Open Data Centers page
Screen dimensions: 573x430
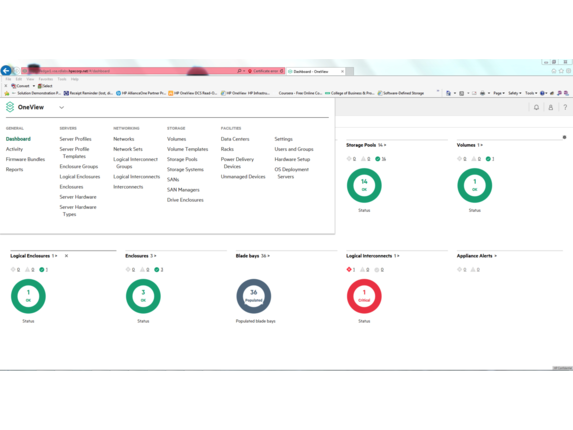tap(235, 139)
